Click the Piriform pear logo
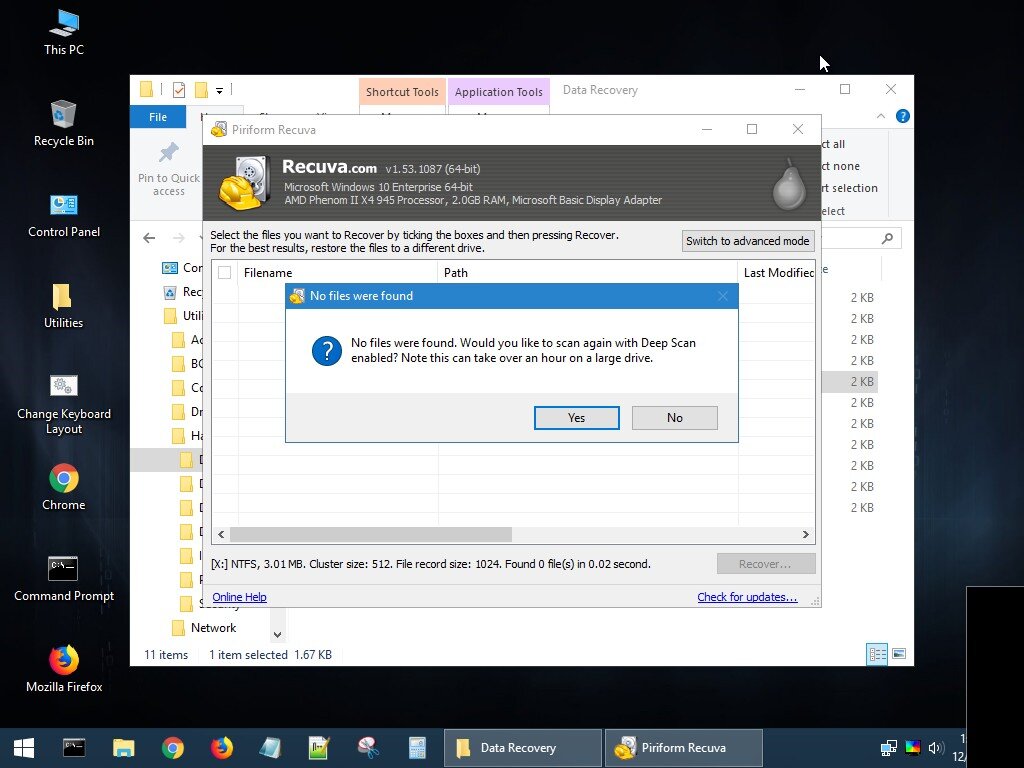 tap(789, 184)
